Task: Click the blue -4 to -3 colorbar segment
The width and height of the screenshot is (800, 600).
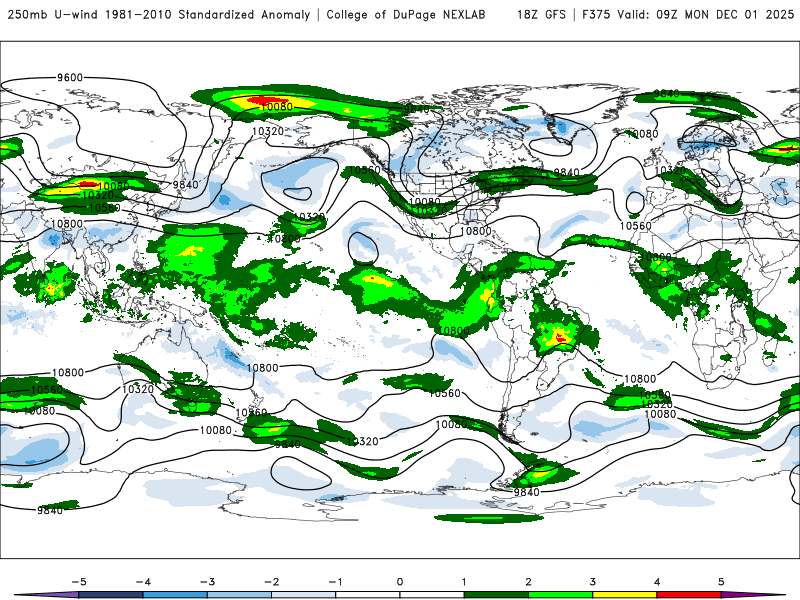Action: [x=175, y=595]
